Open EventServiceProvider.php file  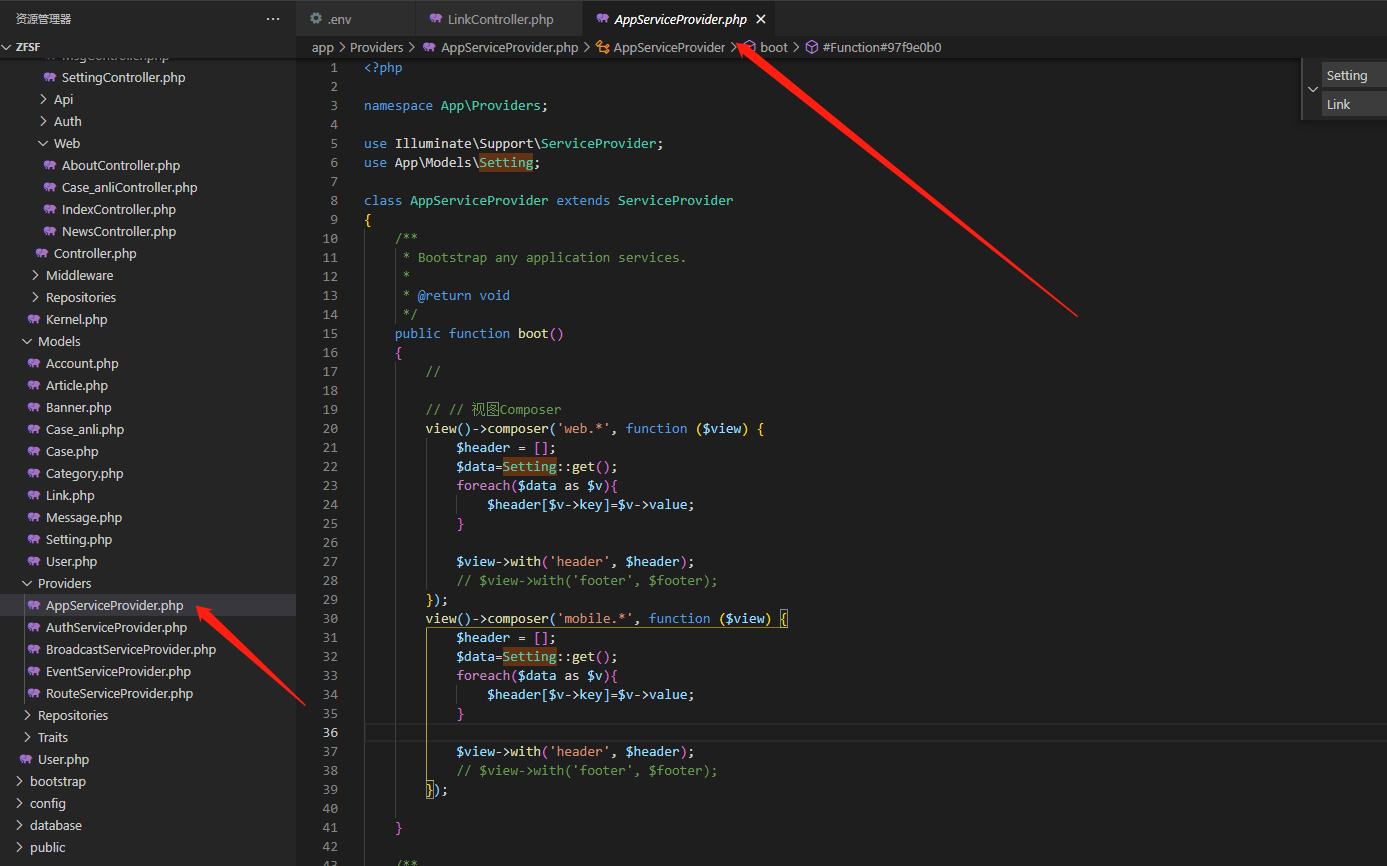click(118, 671)
